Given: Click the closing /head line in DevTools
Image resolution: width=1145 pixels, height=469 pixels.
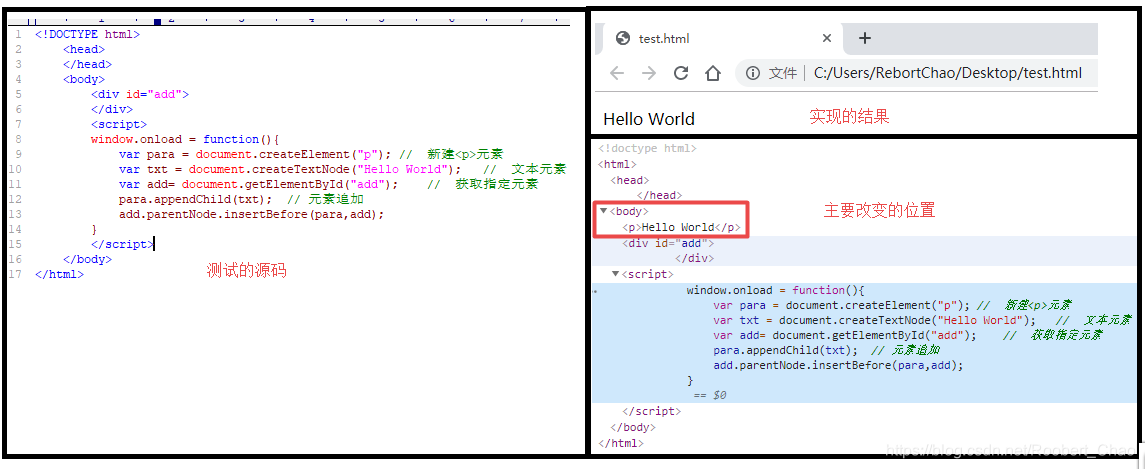Looking at the screenshot, I should point(659,196).
